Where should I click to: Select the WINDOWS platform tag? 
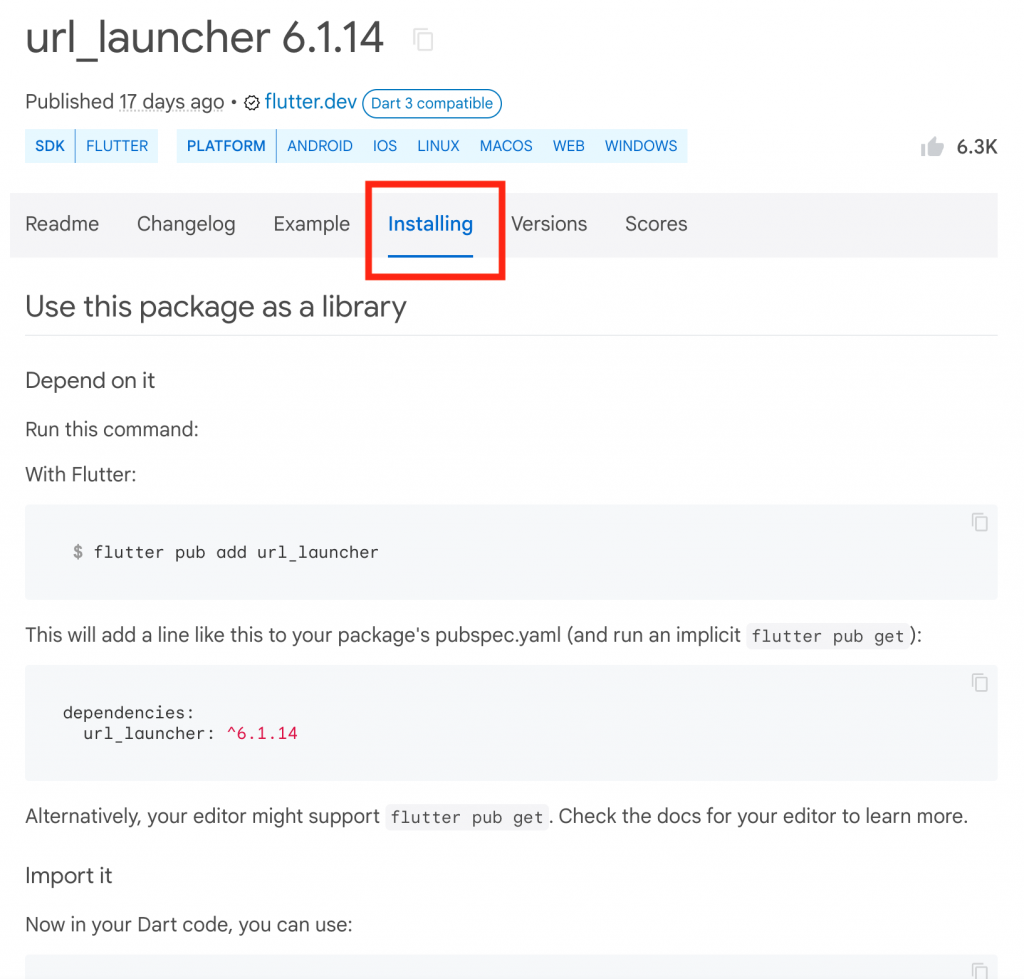(x=641, y=146)
